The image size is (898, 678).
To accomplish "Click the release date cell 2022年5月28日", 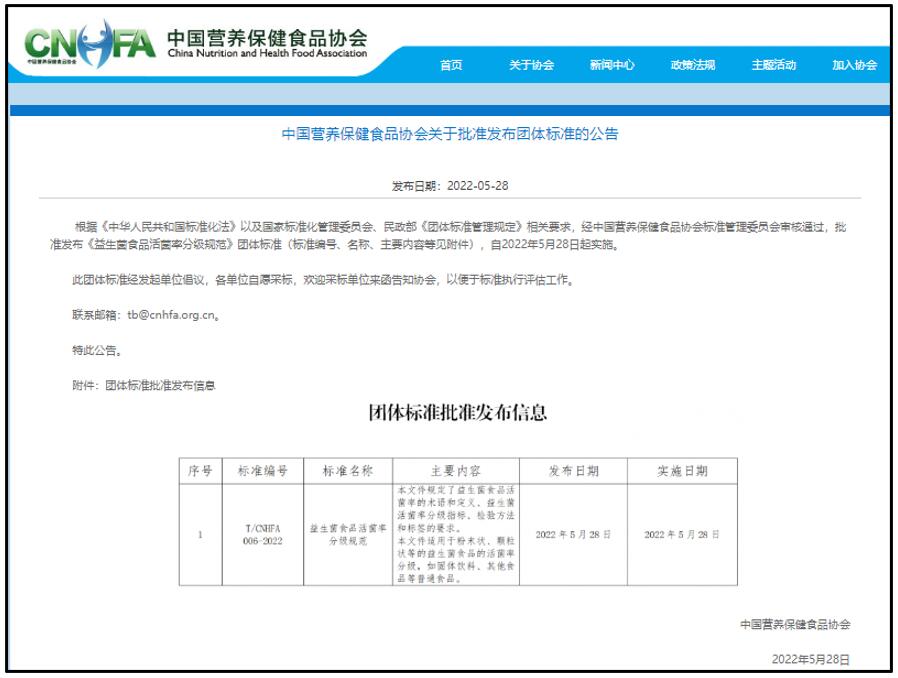I will 573,534.
